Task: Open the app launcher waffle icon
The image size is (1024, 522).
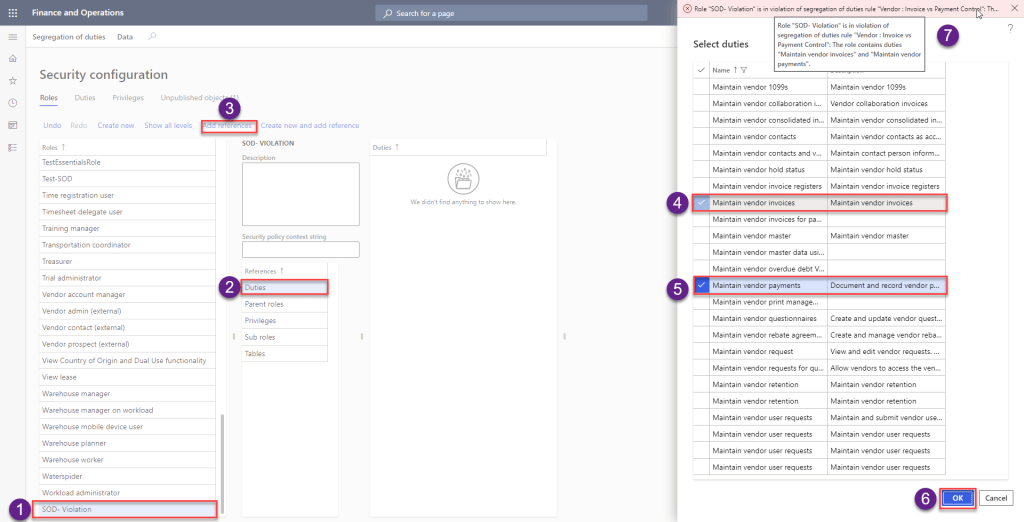Action: [13, 12]
